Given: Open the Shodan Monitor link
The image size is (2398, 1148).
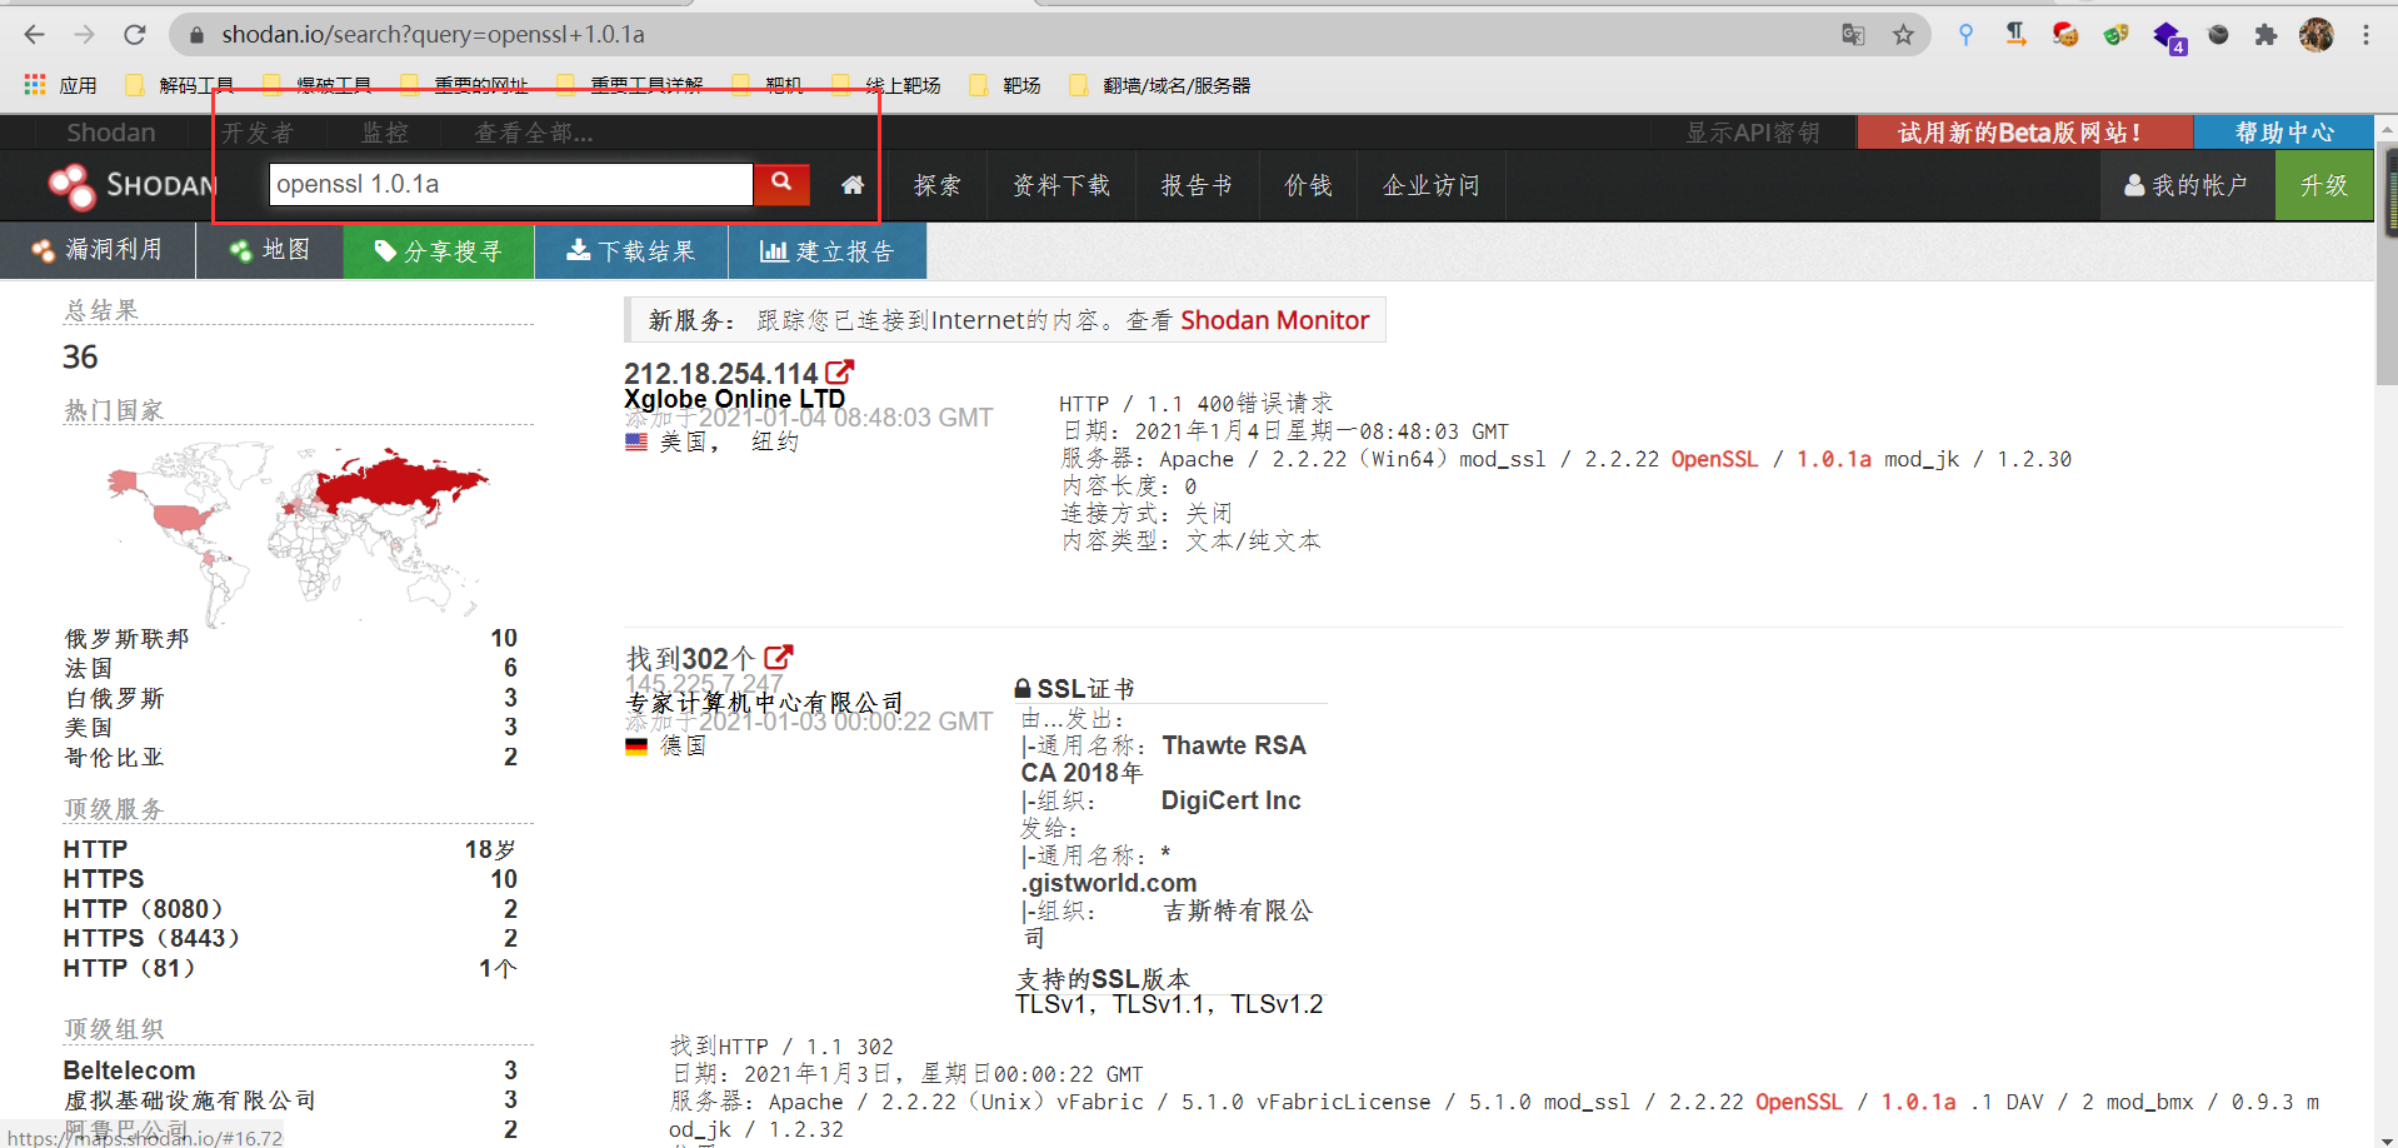Looking at the screenshot, I should 1274,320.
